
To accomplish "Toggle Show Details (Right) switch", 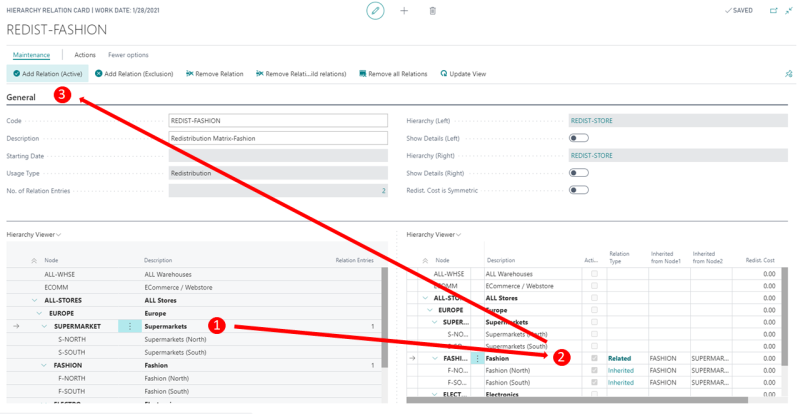I will tap(578, 173).
